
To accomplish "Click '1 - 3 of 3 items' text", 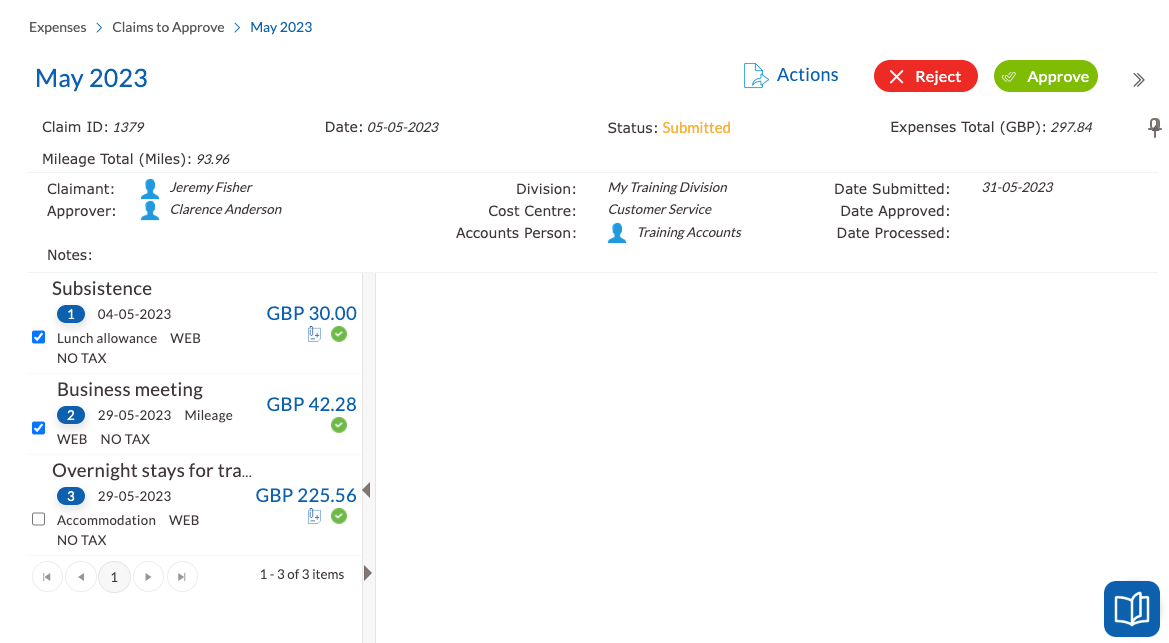I will coord(302,574).
